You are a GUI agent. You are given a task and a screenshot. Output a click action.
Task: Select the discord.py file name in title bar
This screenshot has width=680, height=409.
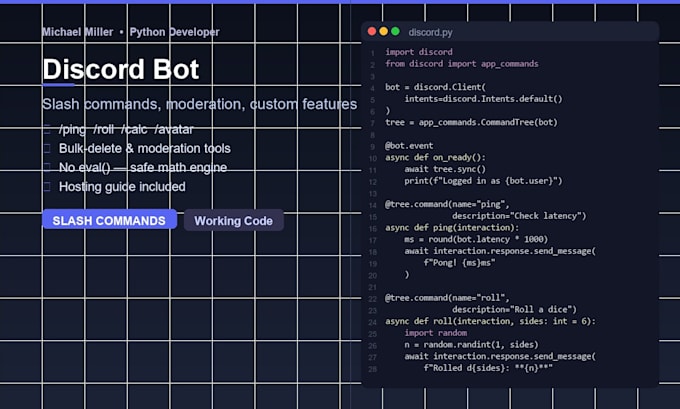(x=430, y=33)
